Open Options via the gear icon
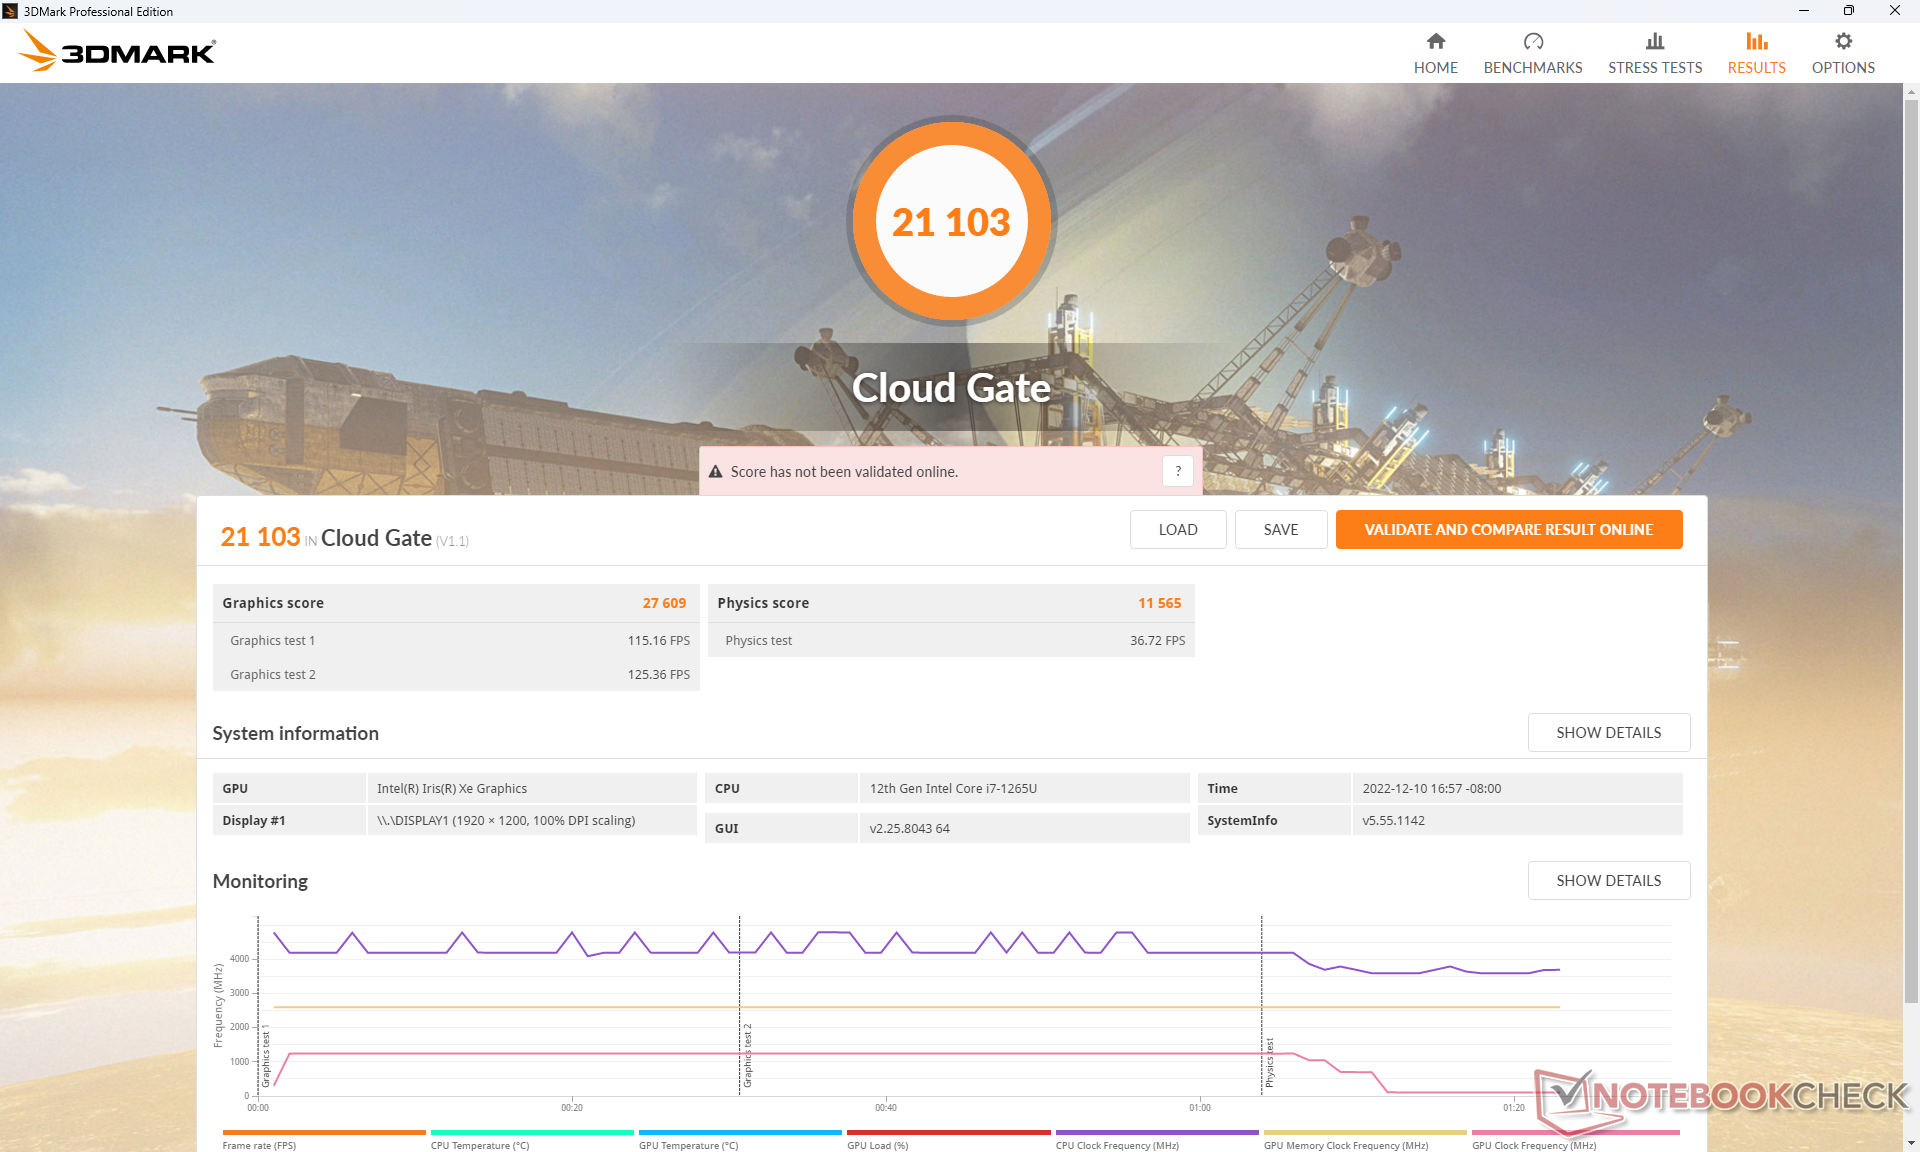The height and width of the screenshot is (1152, 1920). click(1843, 41)
